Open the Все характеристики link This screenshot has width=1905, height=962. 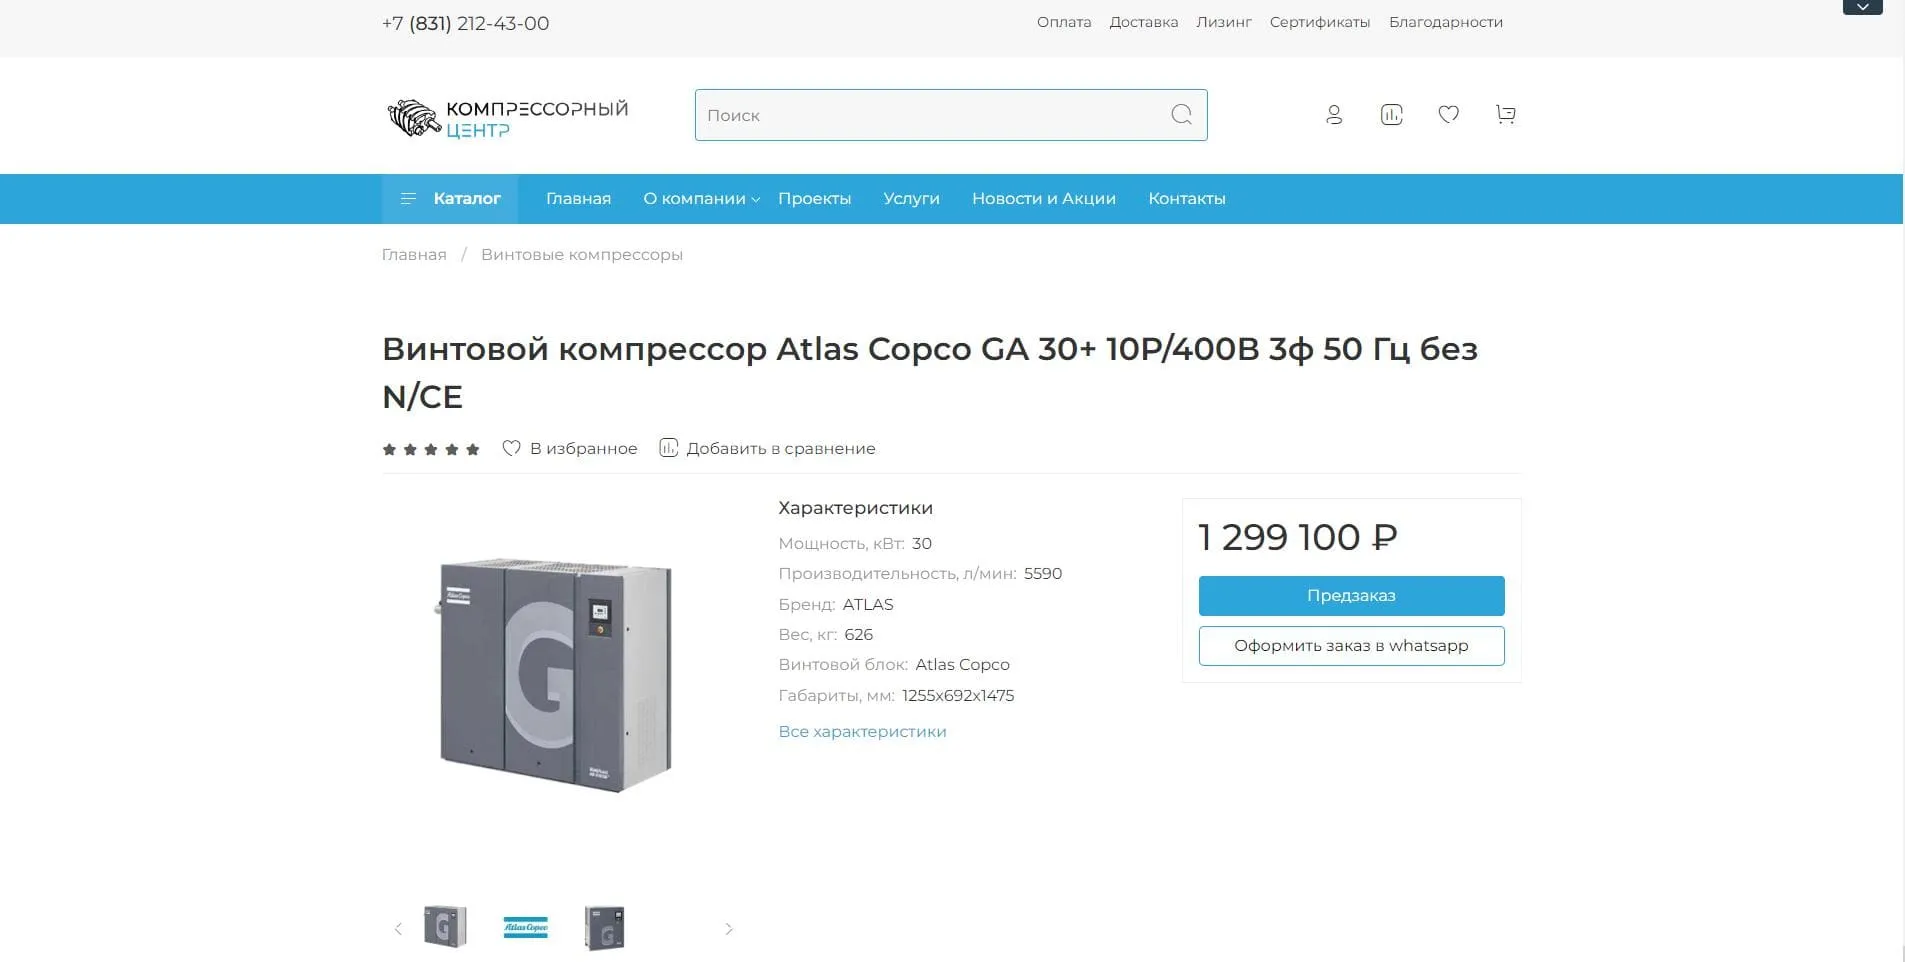(x=862, y=732)
